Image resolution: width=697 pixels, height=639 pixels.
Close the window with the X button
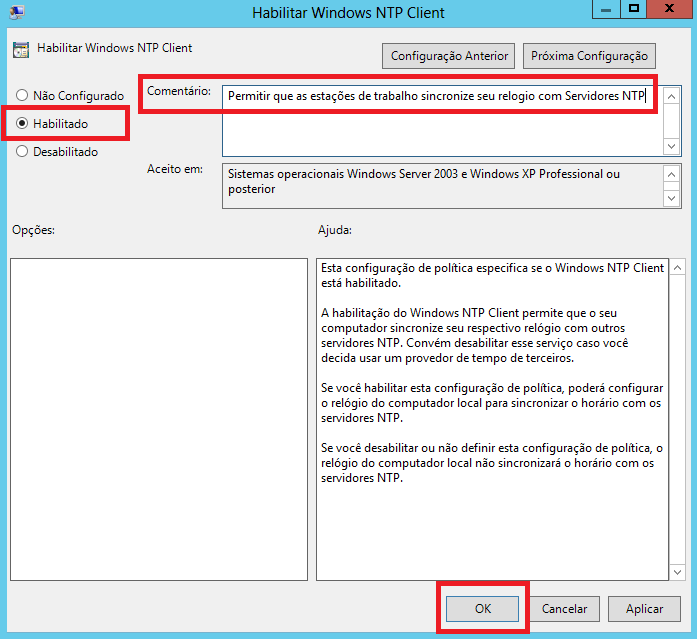click(x=669, y=9)
